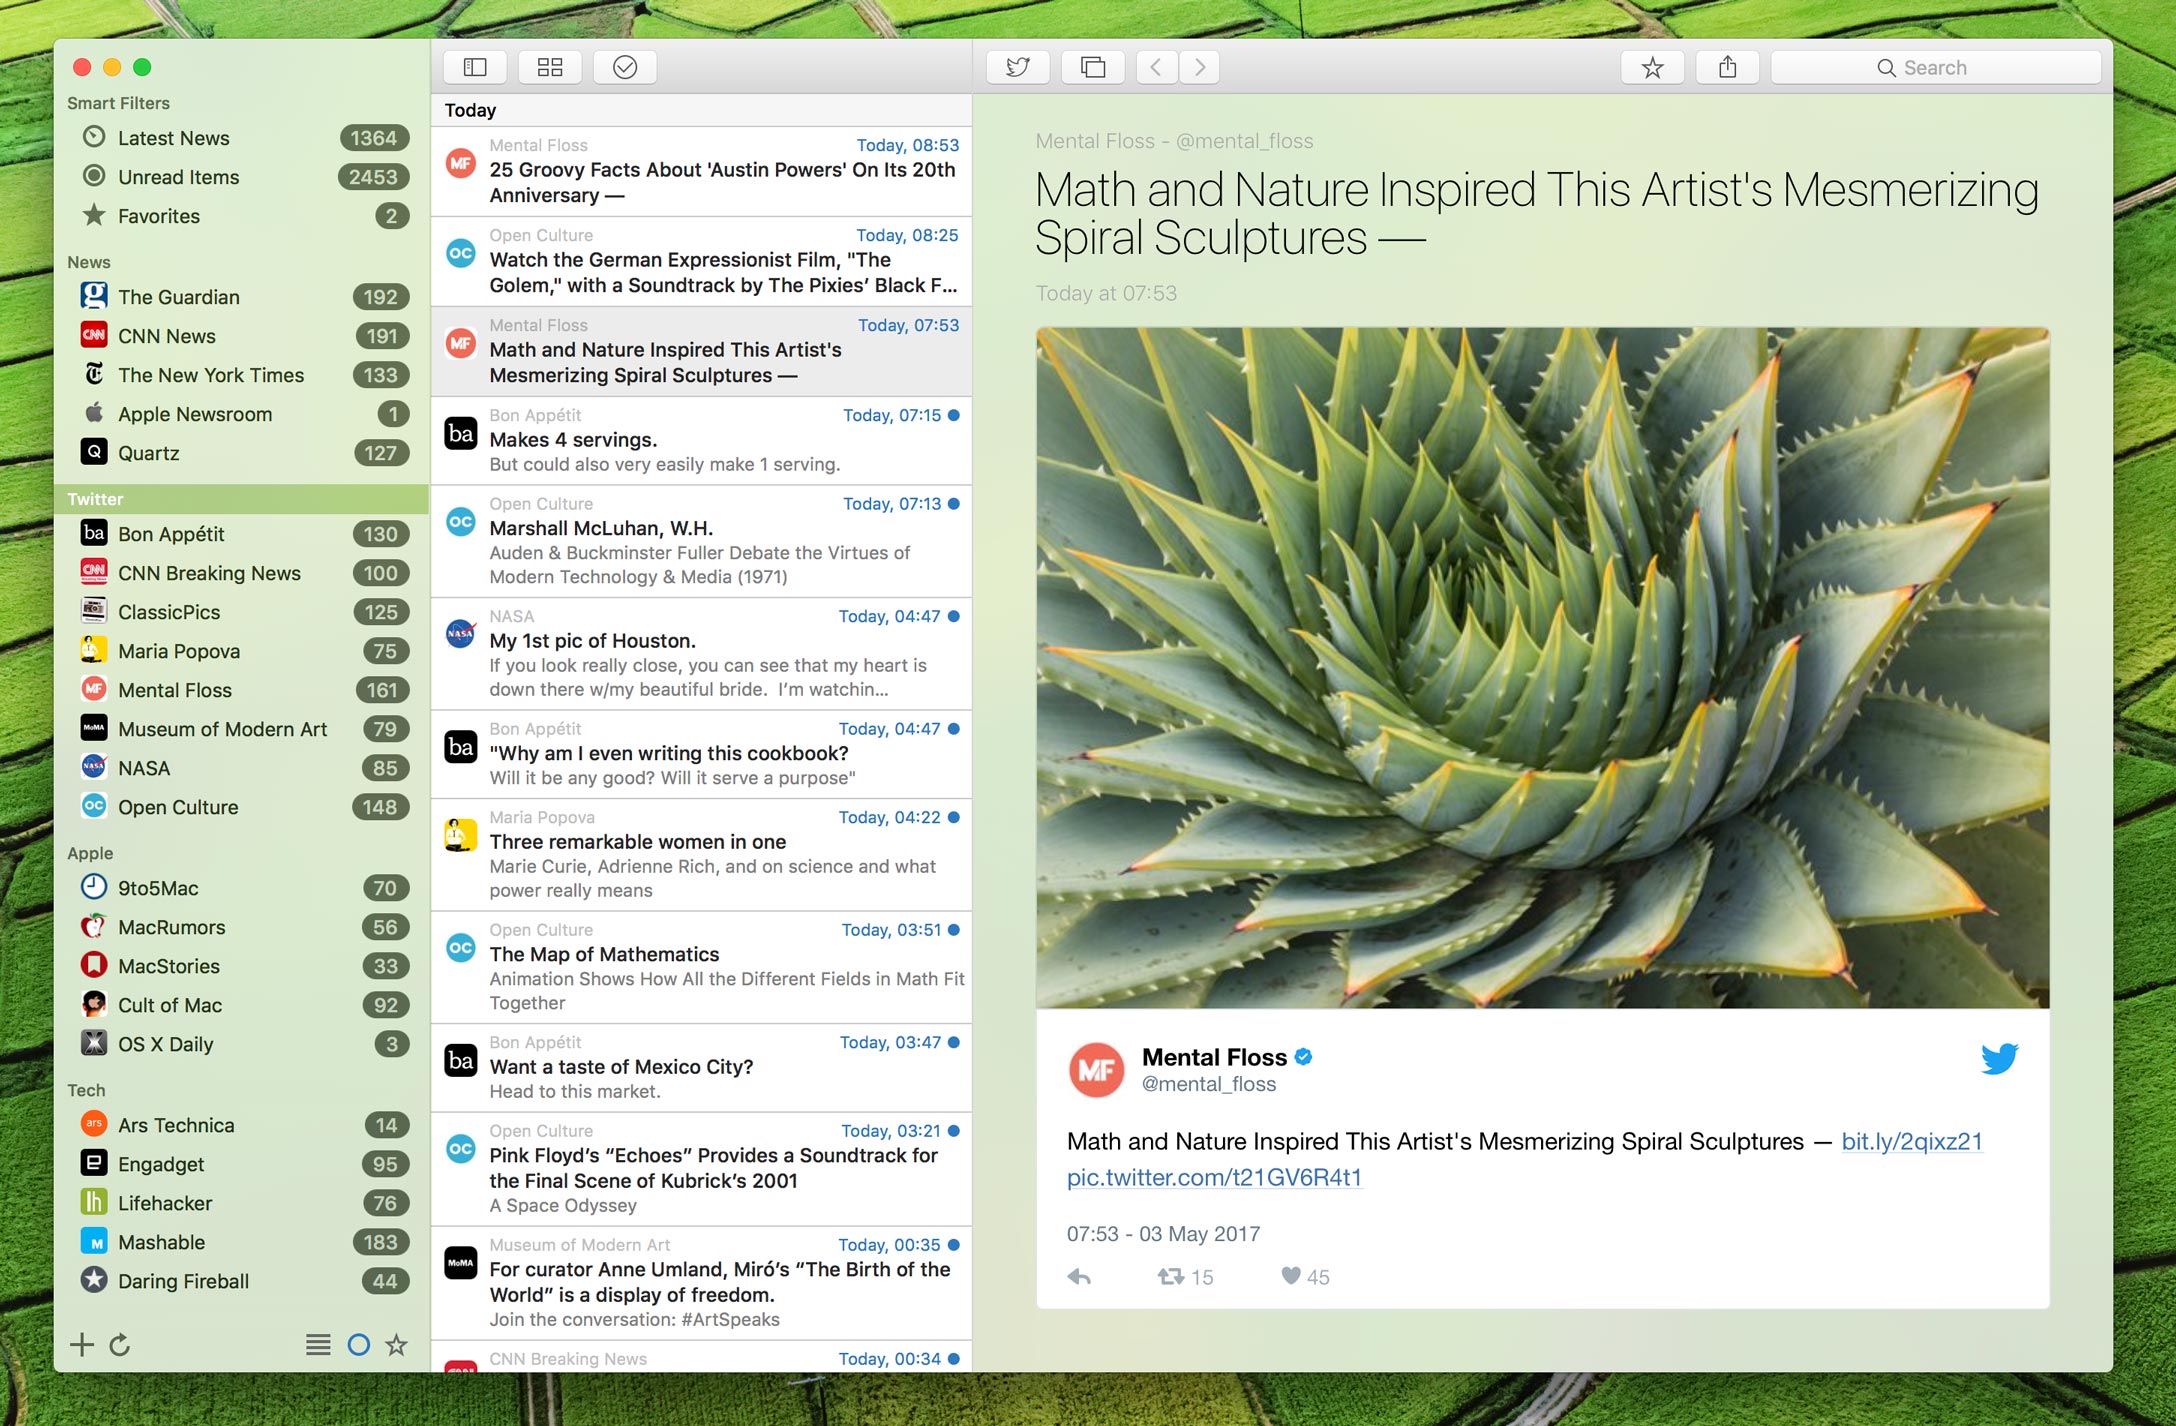Retweet the Mental Floss tweet
Image resolution: width=2176 pixels, height=1426 pixels.
1171,1277
